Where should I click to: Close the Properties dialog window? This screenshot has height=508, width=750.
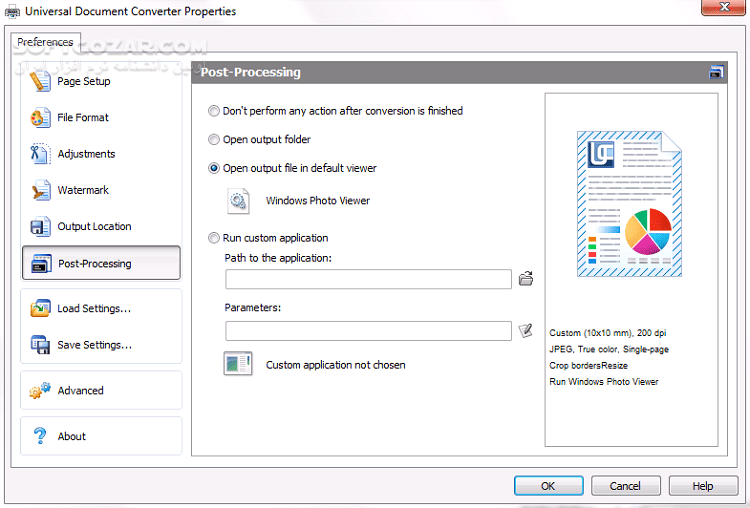[x=723, y=7]
